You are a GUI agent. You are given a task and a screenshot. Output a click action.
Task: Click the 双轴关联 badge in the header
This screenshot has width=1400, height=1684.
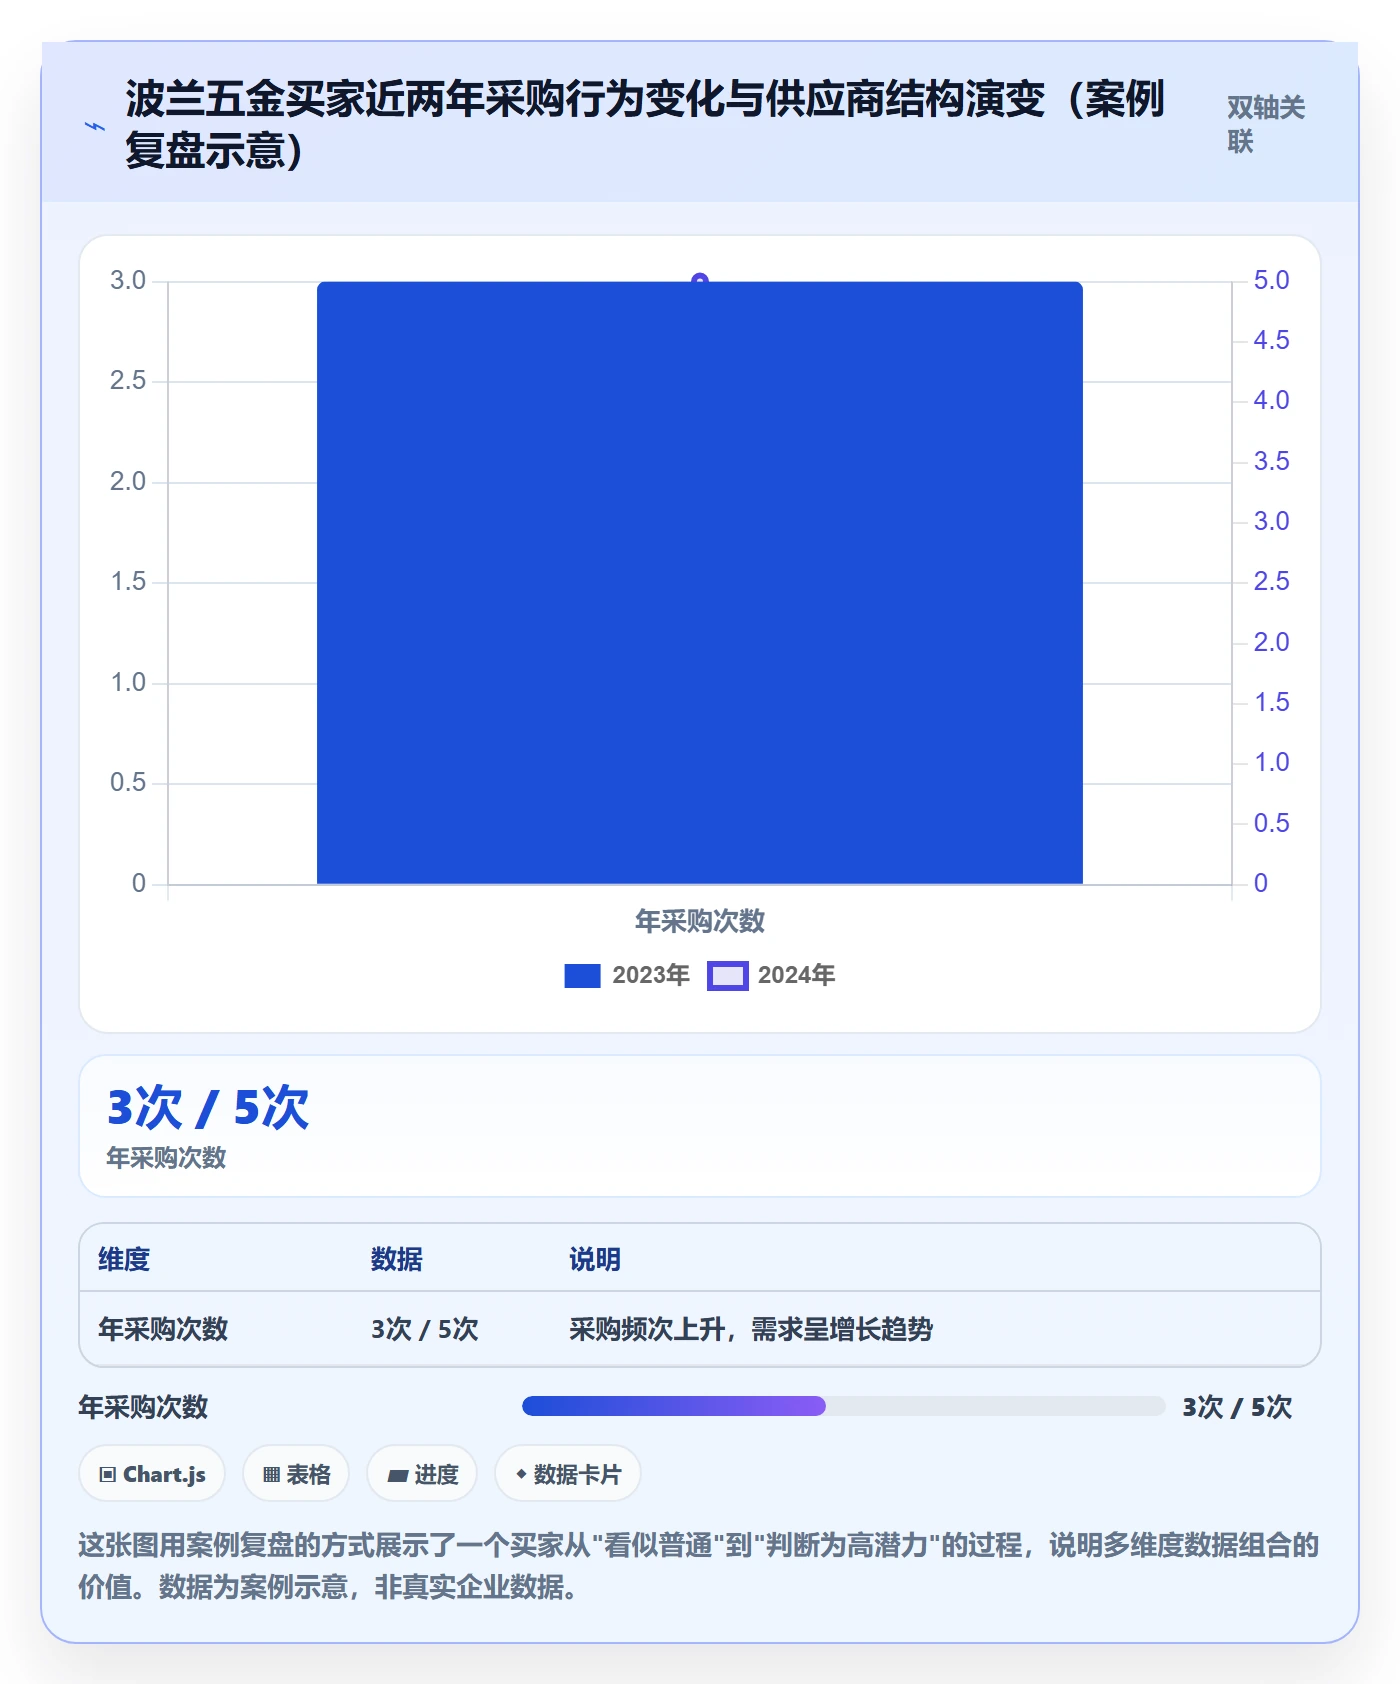tap(1266, 124)
